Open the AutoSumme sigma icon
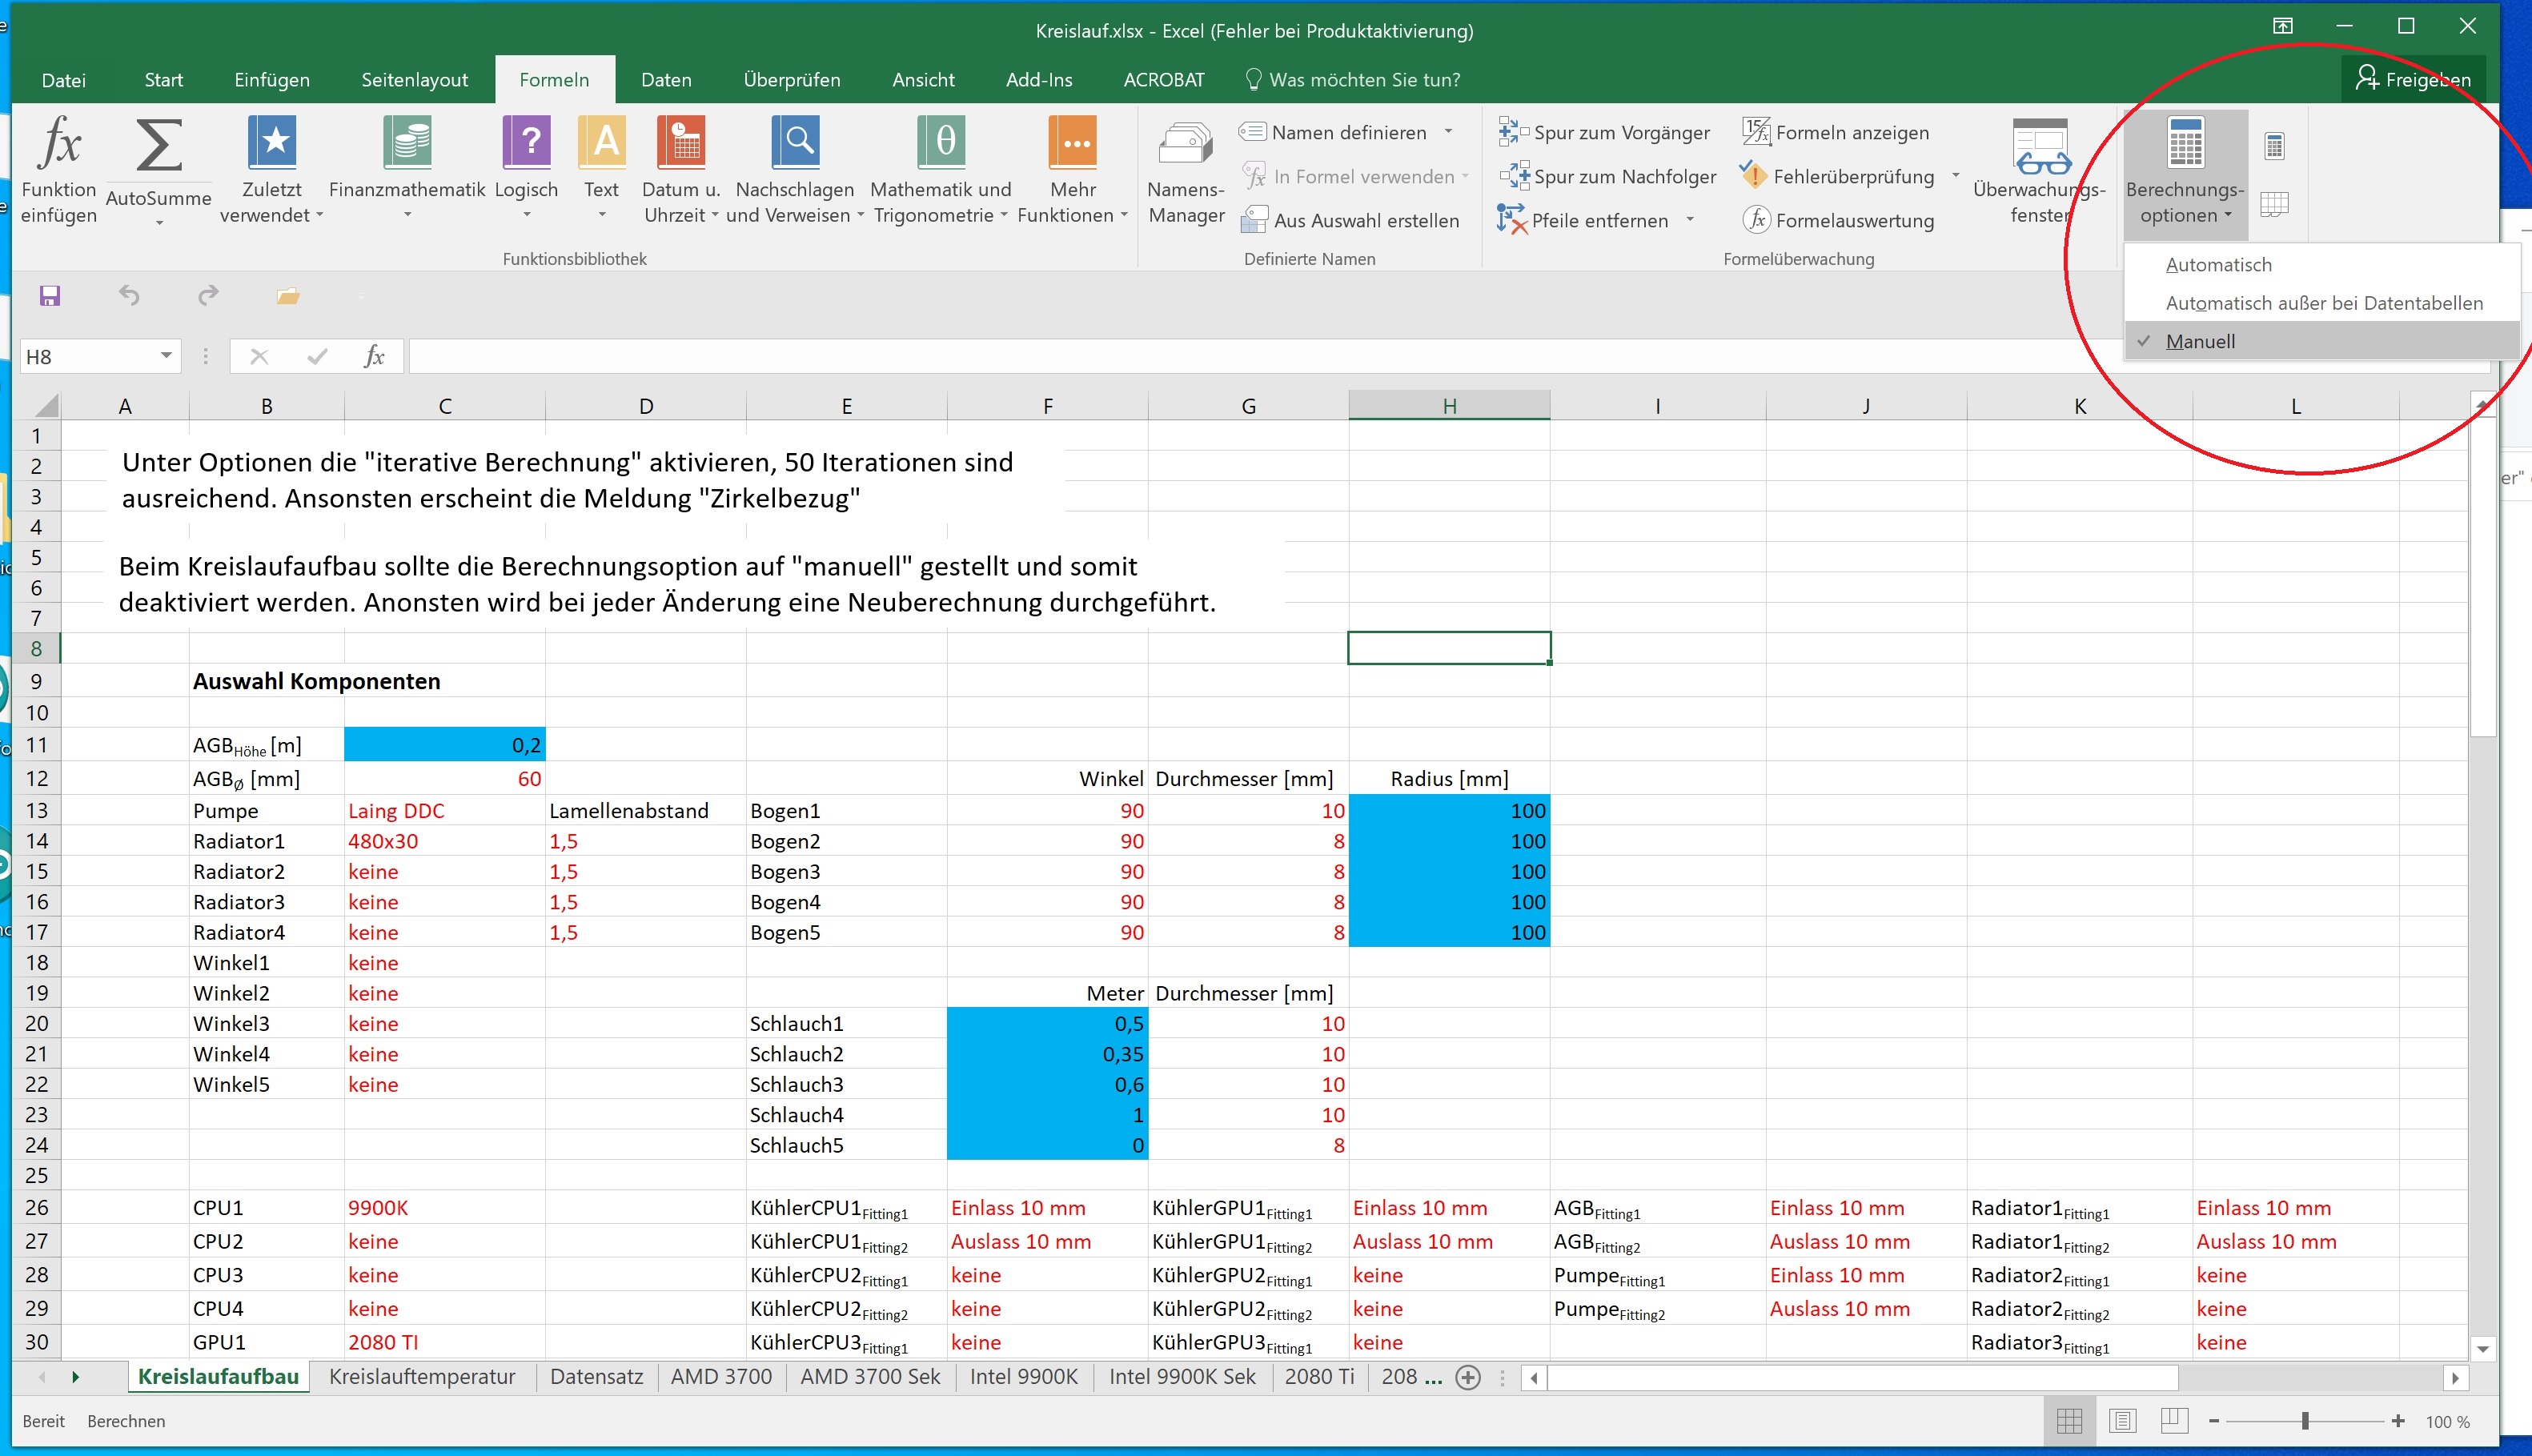 coord(158,146)
